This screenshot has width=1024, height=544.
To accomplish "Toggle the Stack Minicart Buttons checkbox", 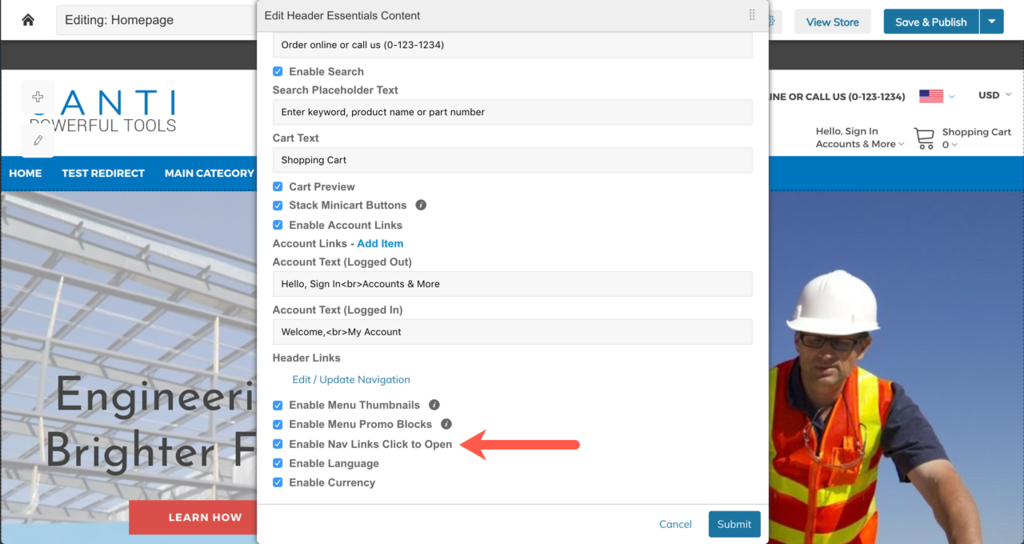I will (278, 206).
